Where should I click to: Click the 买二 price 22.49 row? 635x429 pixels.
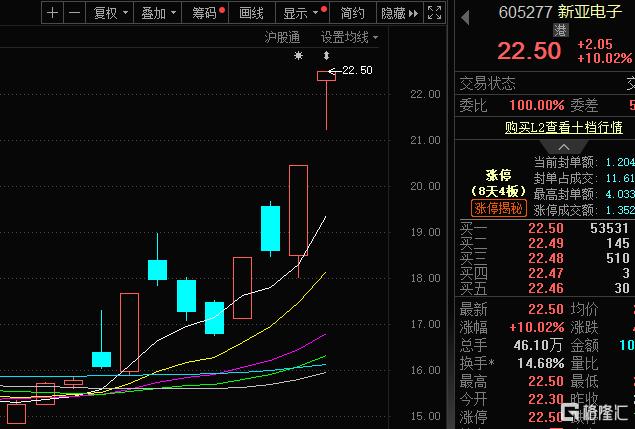pos(547,243)
